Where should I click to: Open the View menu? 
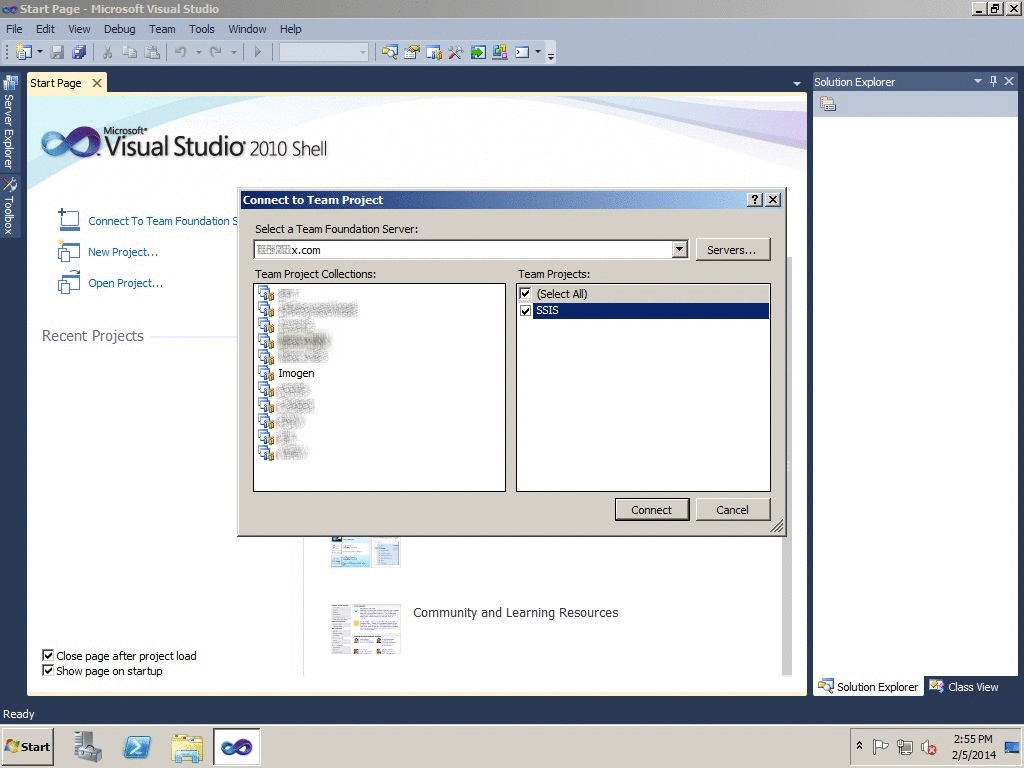pyautogui.click(x=79, y=29)
